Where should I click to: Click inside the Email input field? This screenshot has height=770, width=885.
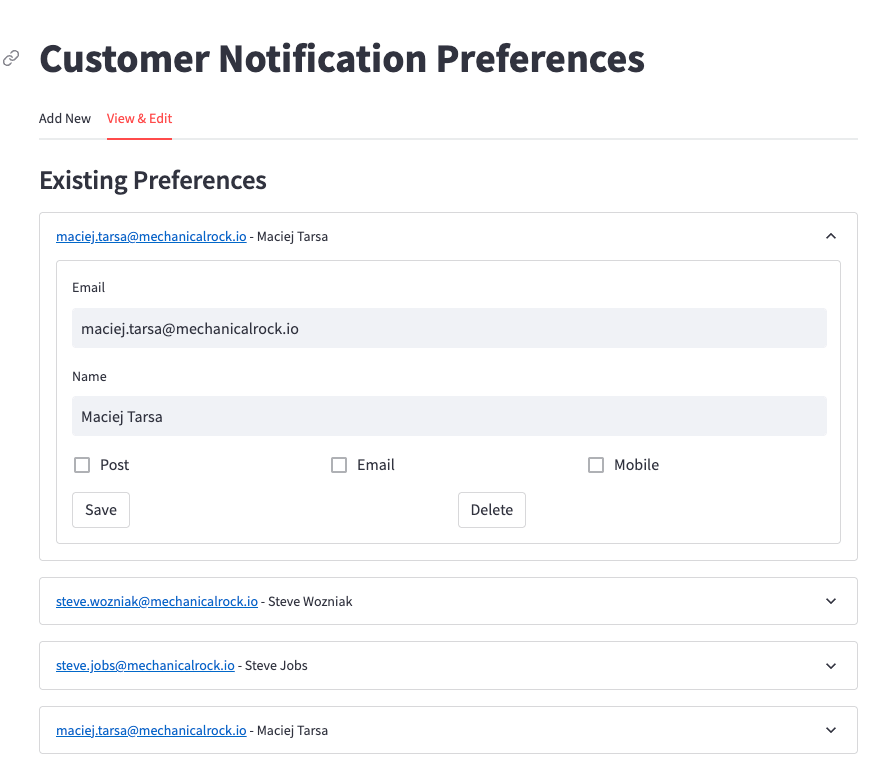(x=448, y=327)
